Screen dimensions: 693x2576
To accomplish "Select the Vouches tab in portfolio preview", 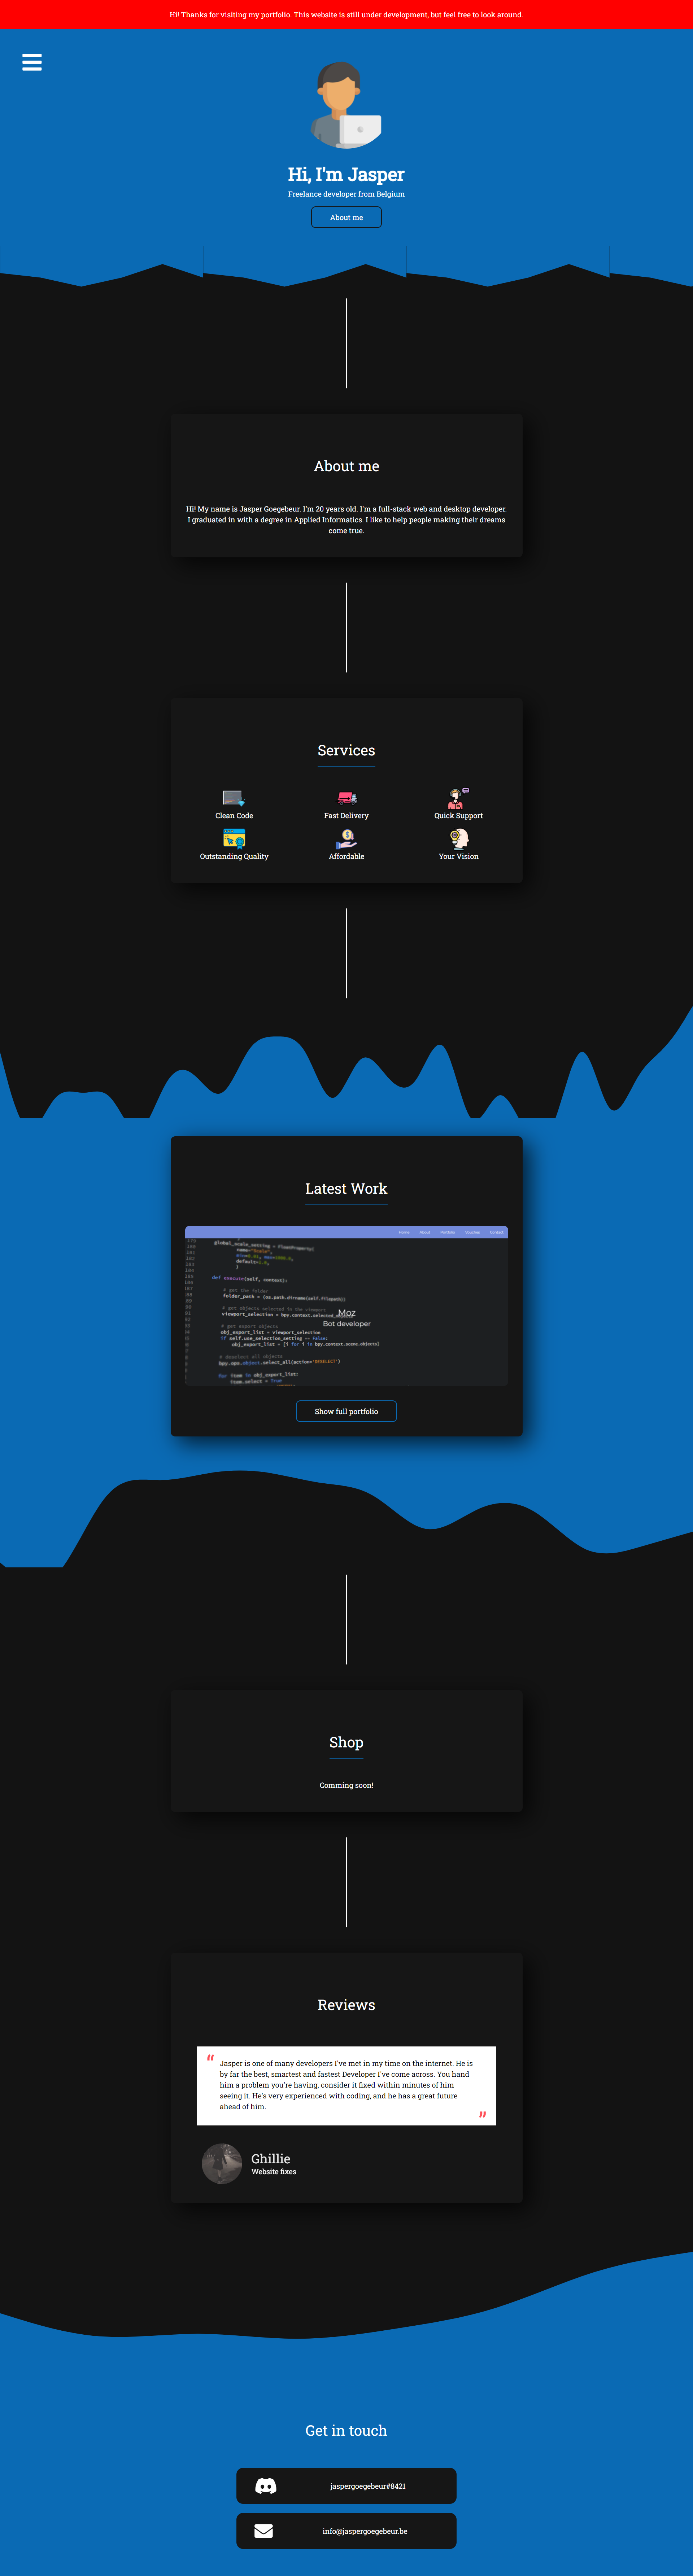I will (473, 1232).
